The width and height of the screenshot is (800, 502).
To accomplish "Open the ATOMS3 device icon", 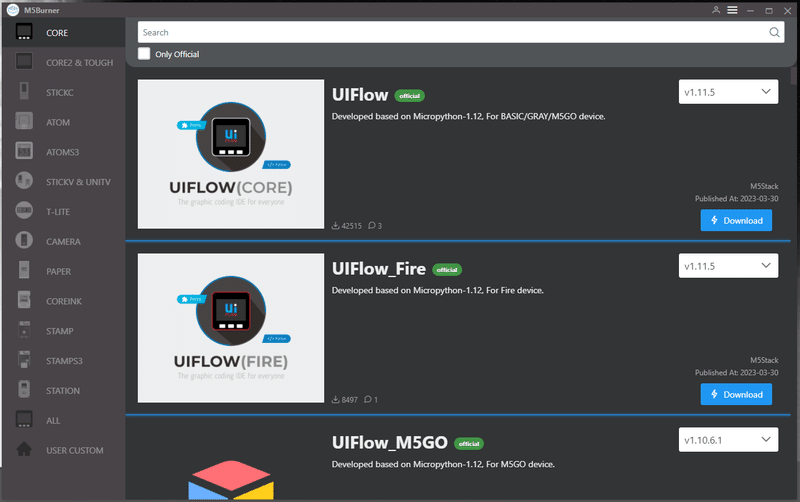I will 24,151.
